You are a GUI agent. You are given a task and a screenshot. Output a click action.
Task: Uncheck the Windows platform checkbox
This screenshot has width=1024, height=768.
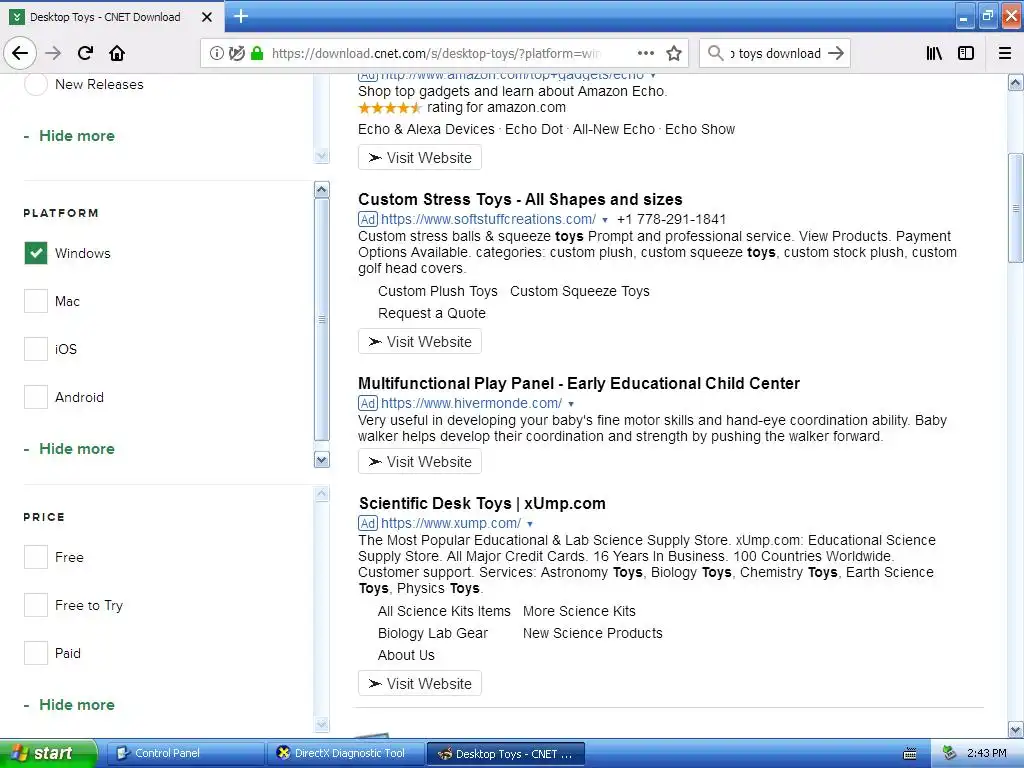(36, 253)
